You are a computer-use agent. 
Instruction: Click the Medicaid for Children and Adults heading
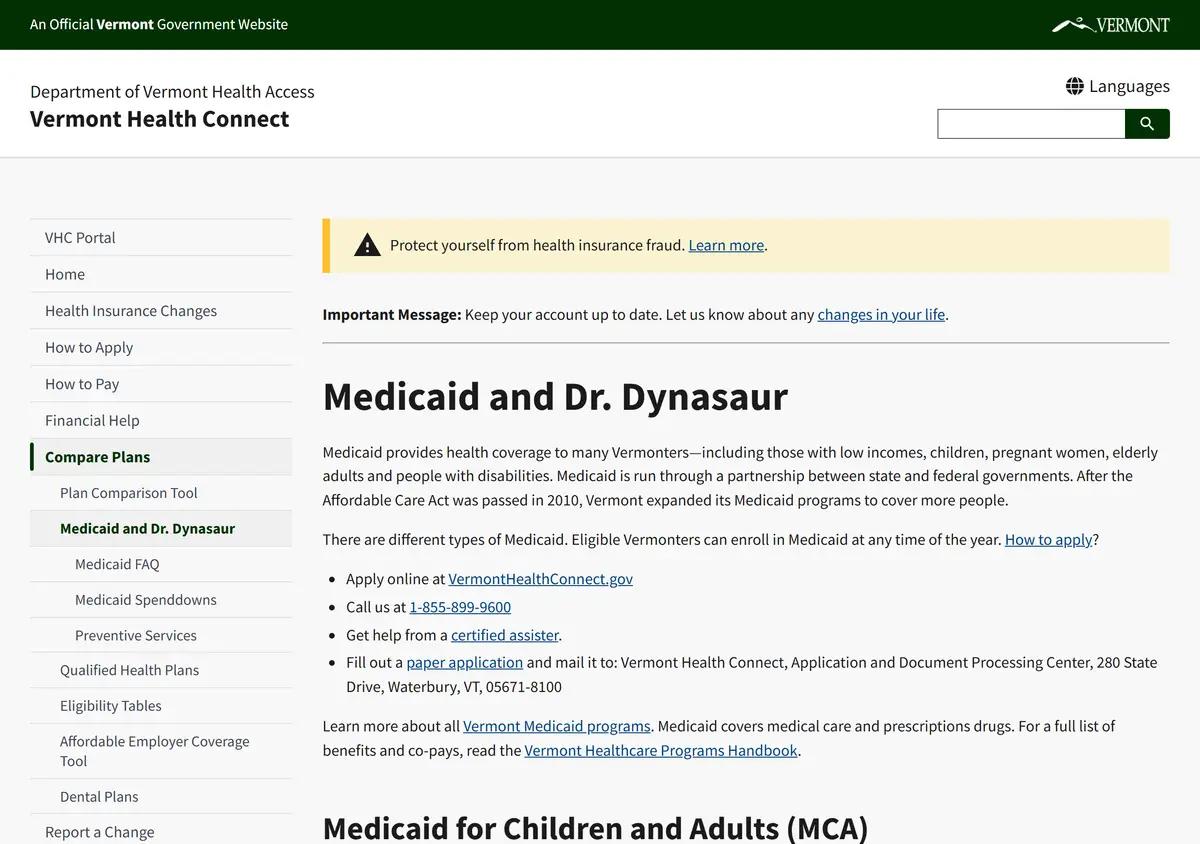point(595,829)
